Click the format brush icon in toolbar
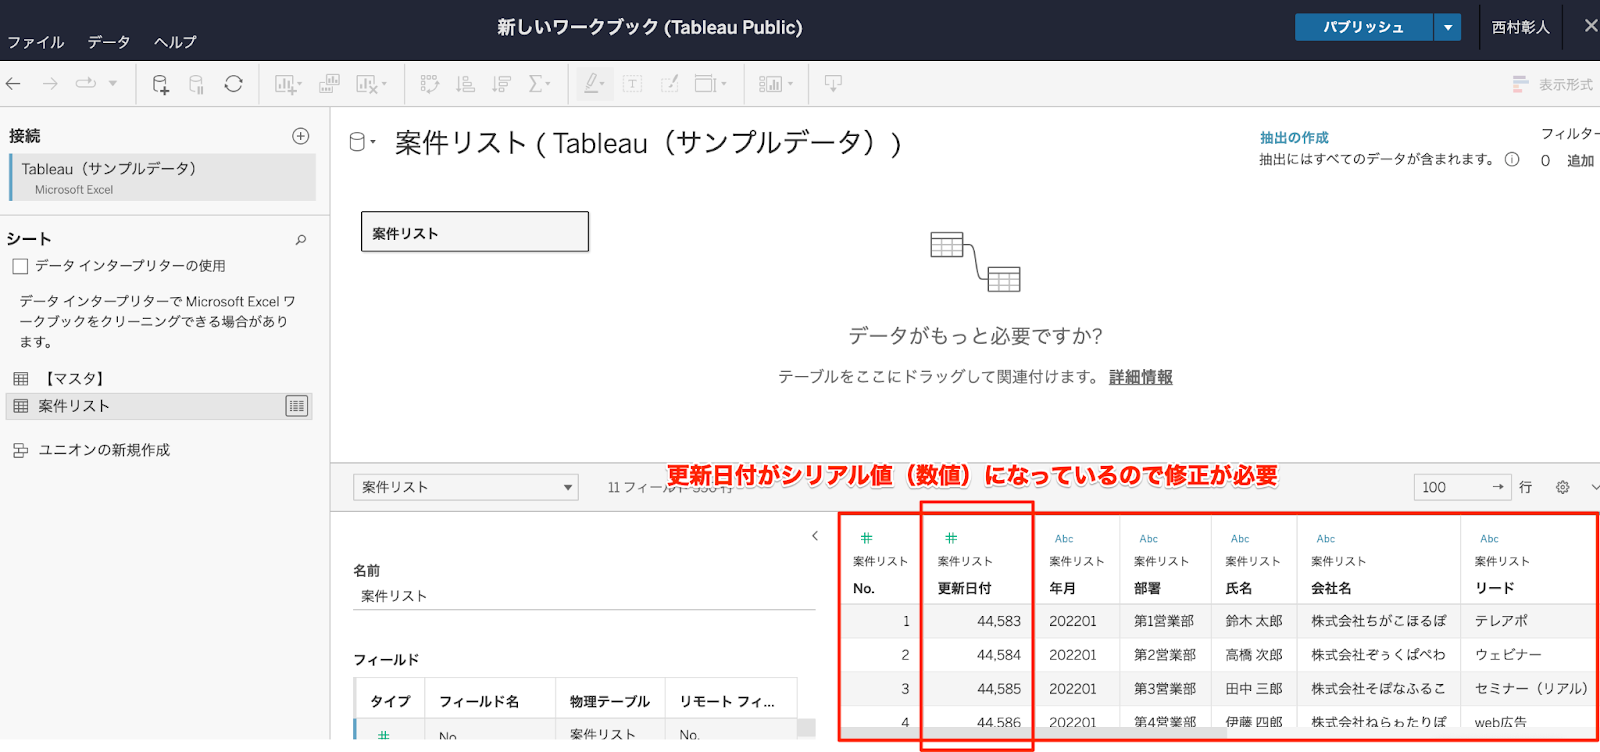The width and height of the screenshot is (1600, 752). coord(670,84)
